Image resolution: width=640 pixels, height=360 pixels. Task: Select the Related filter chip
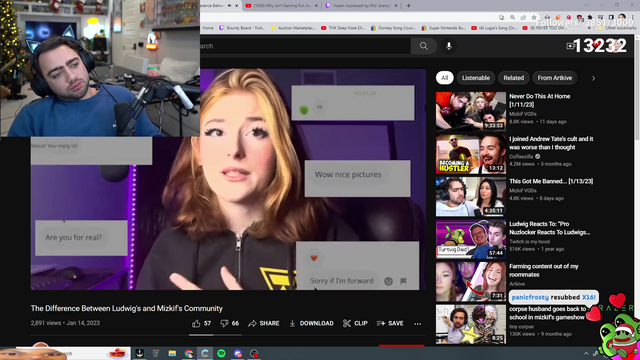click(x=513, y=78)
